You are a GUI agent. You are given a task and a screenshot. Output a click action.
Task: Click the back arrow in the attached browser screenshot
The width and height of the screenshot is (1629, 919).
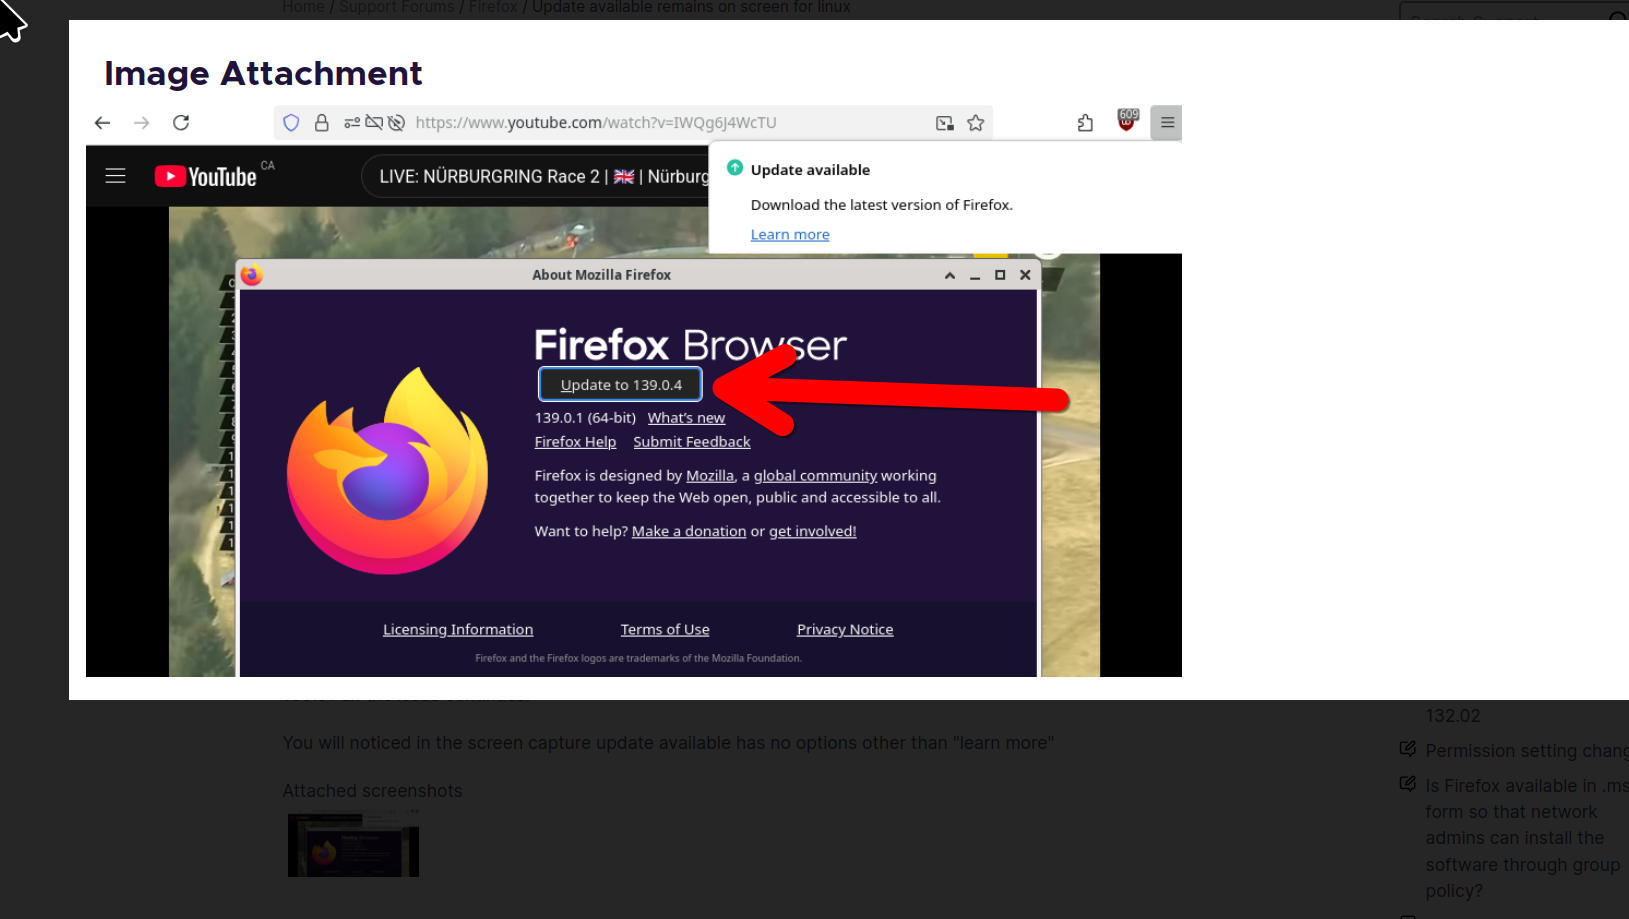(x=102, y=123)
